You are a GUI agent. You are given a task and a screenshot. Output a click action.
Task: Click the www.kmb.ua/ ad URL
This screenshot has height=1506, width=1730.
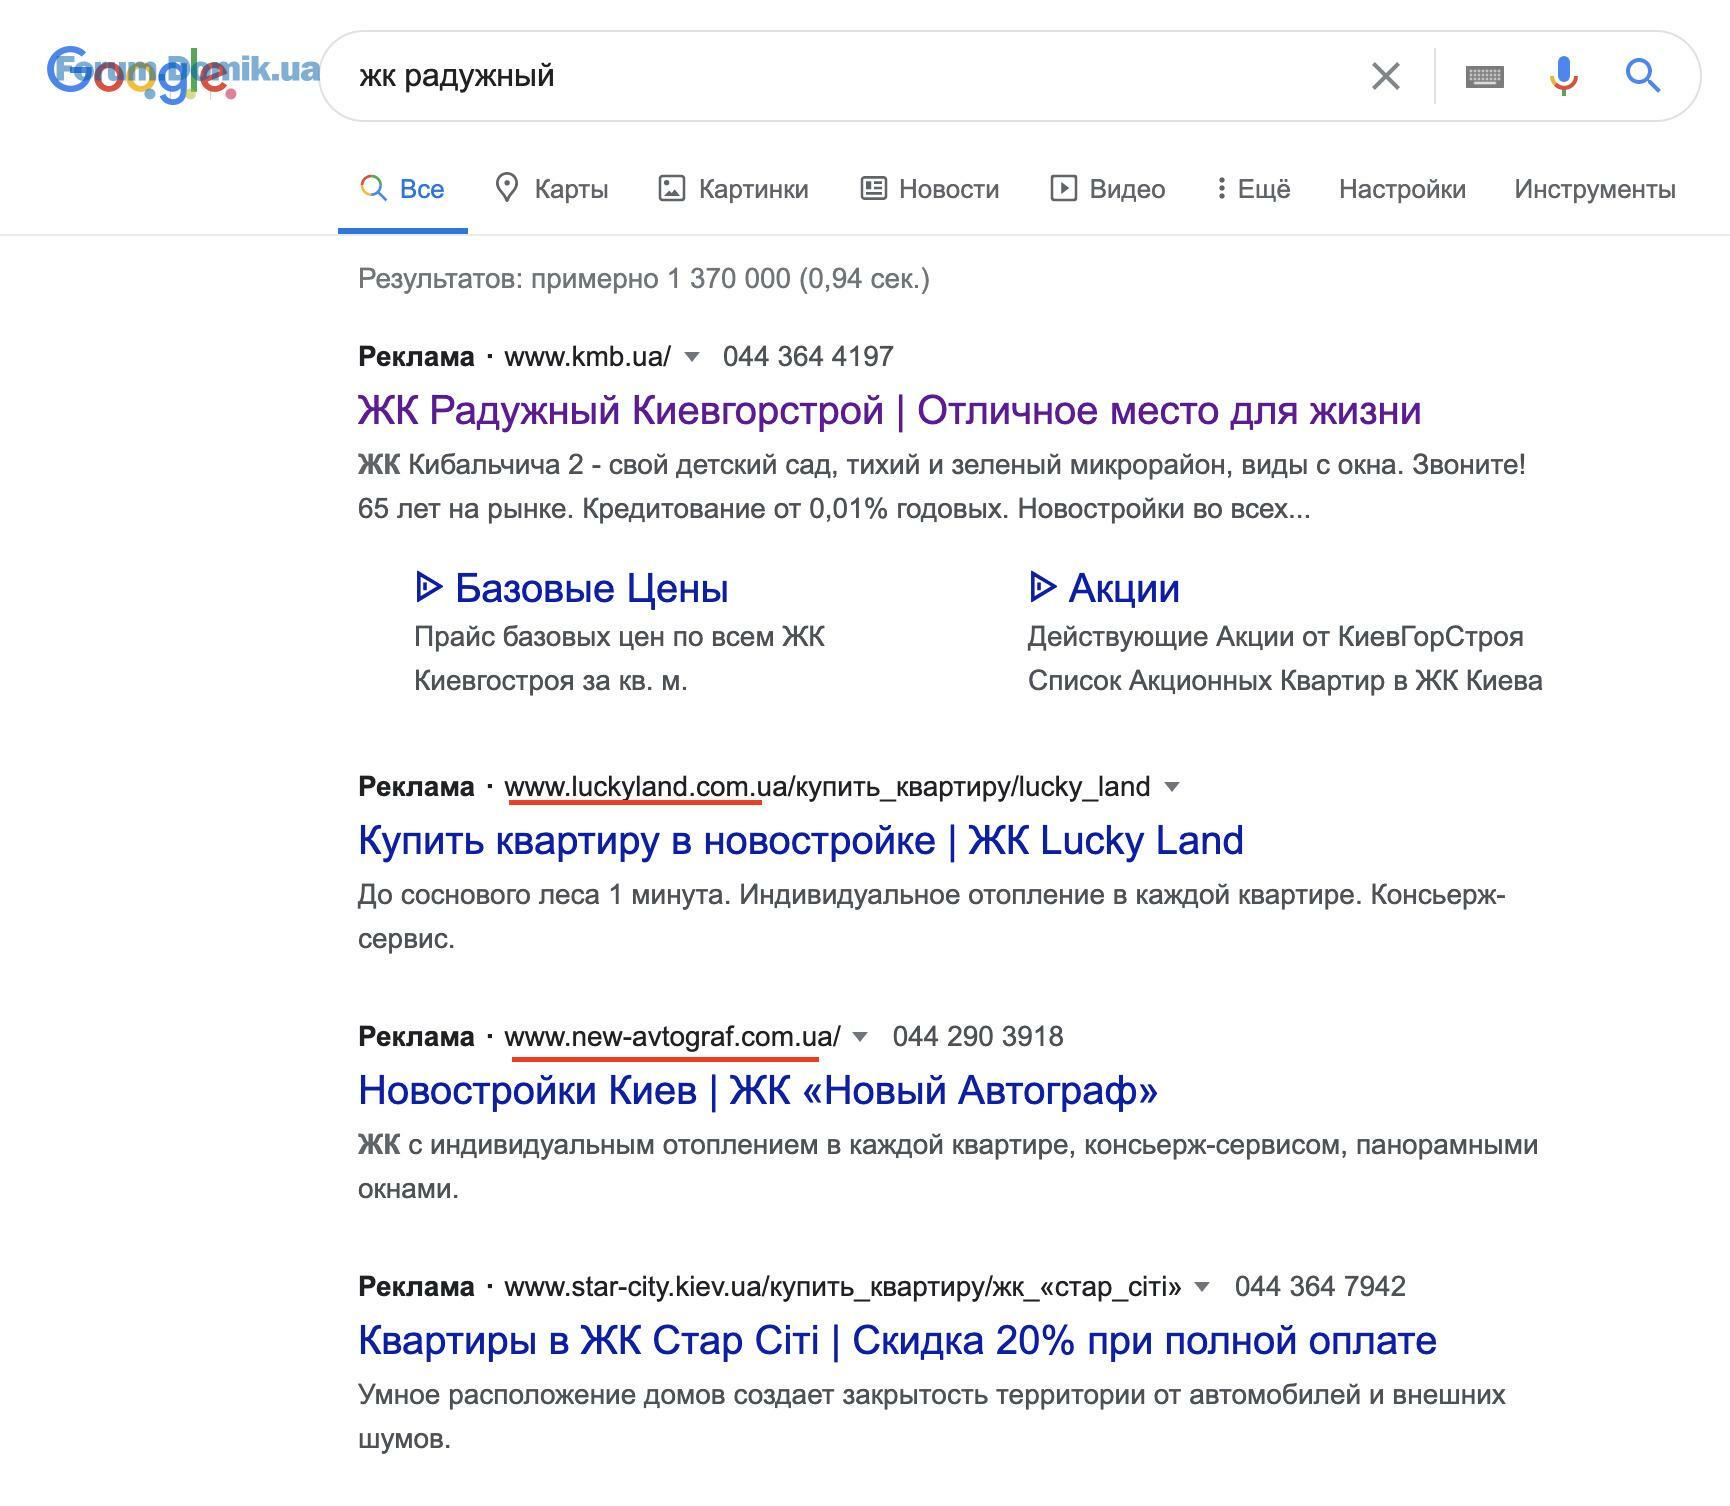click(x=588, y=357)
